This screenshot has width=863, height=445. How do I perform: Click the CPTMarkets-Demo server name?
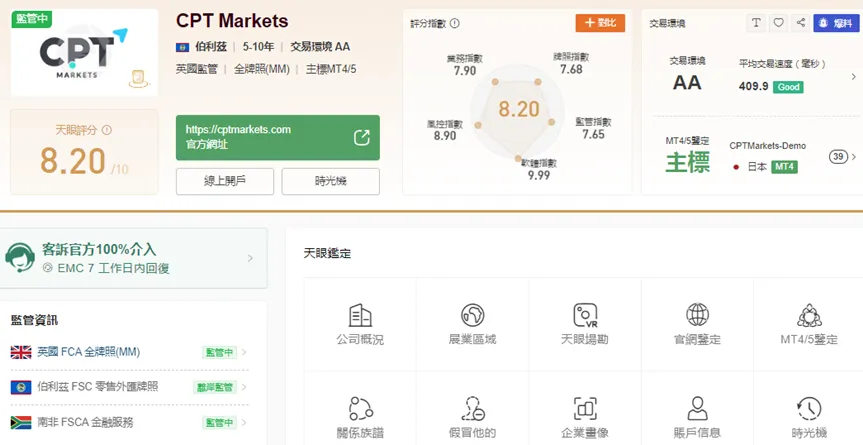click(x=767, y=146)
